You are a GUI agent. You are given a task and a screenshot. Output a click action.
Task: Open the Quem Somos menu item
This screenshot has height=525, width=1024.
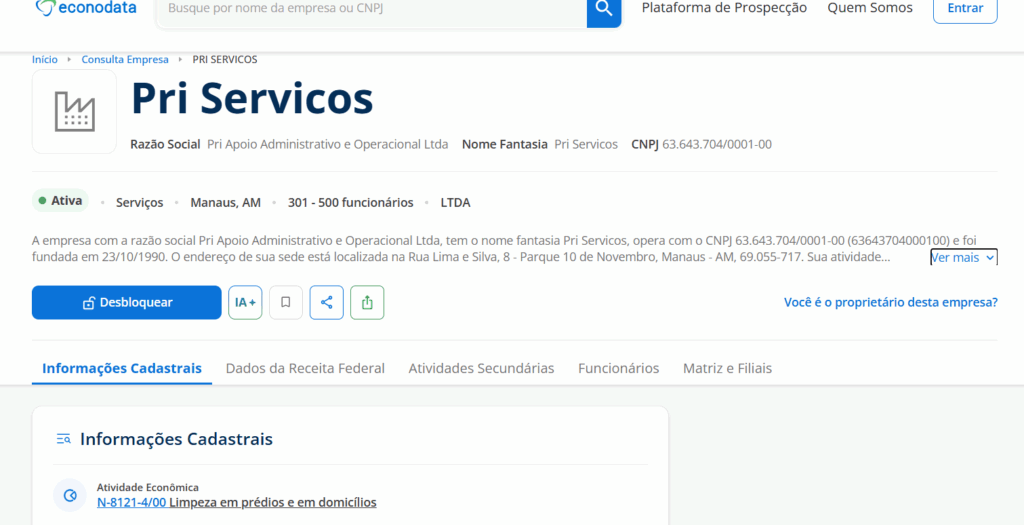pyautogui.click(x=869, y=8)
